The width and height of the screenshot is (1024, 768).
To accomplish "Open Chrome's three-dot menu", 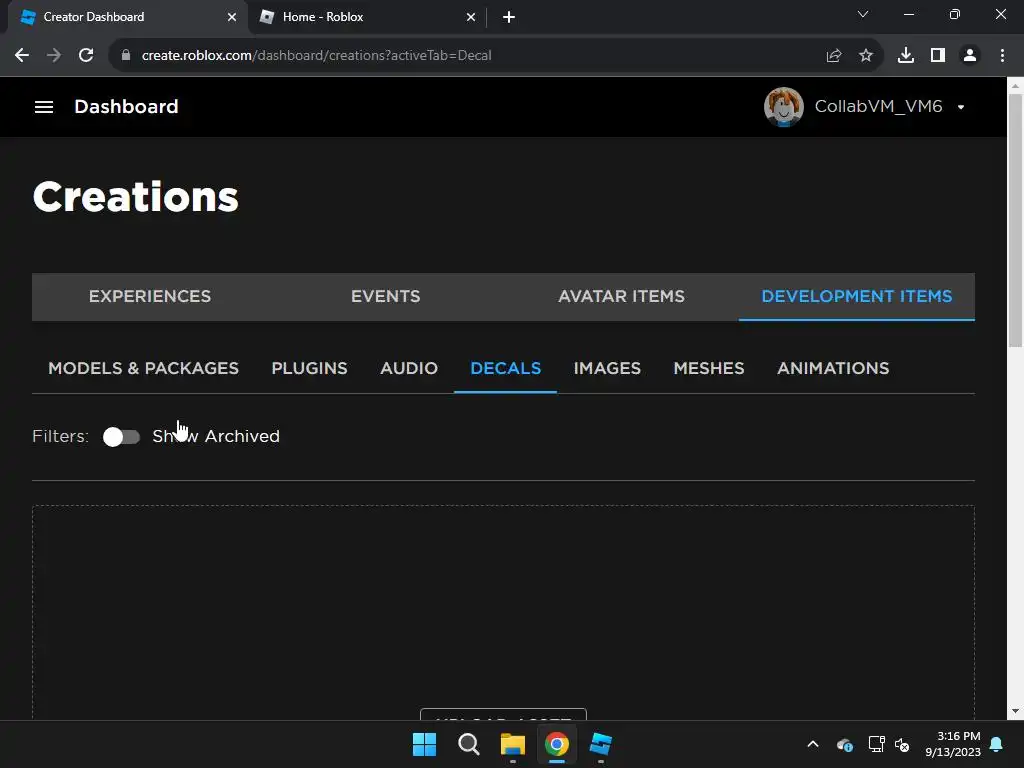I will click(1002, 56).
